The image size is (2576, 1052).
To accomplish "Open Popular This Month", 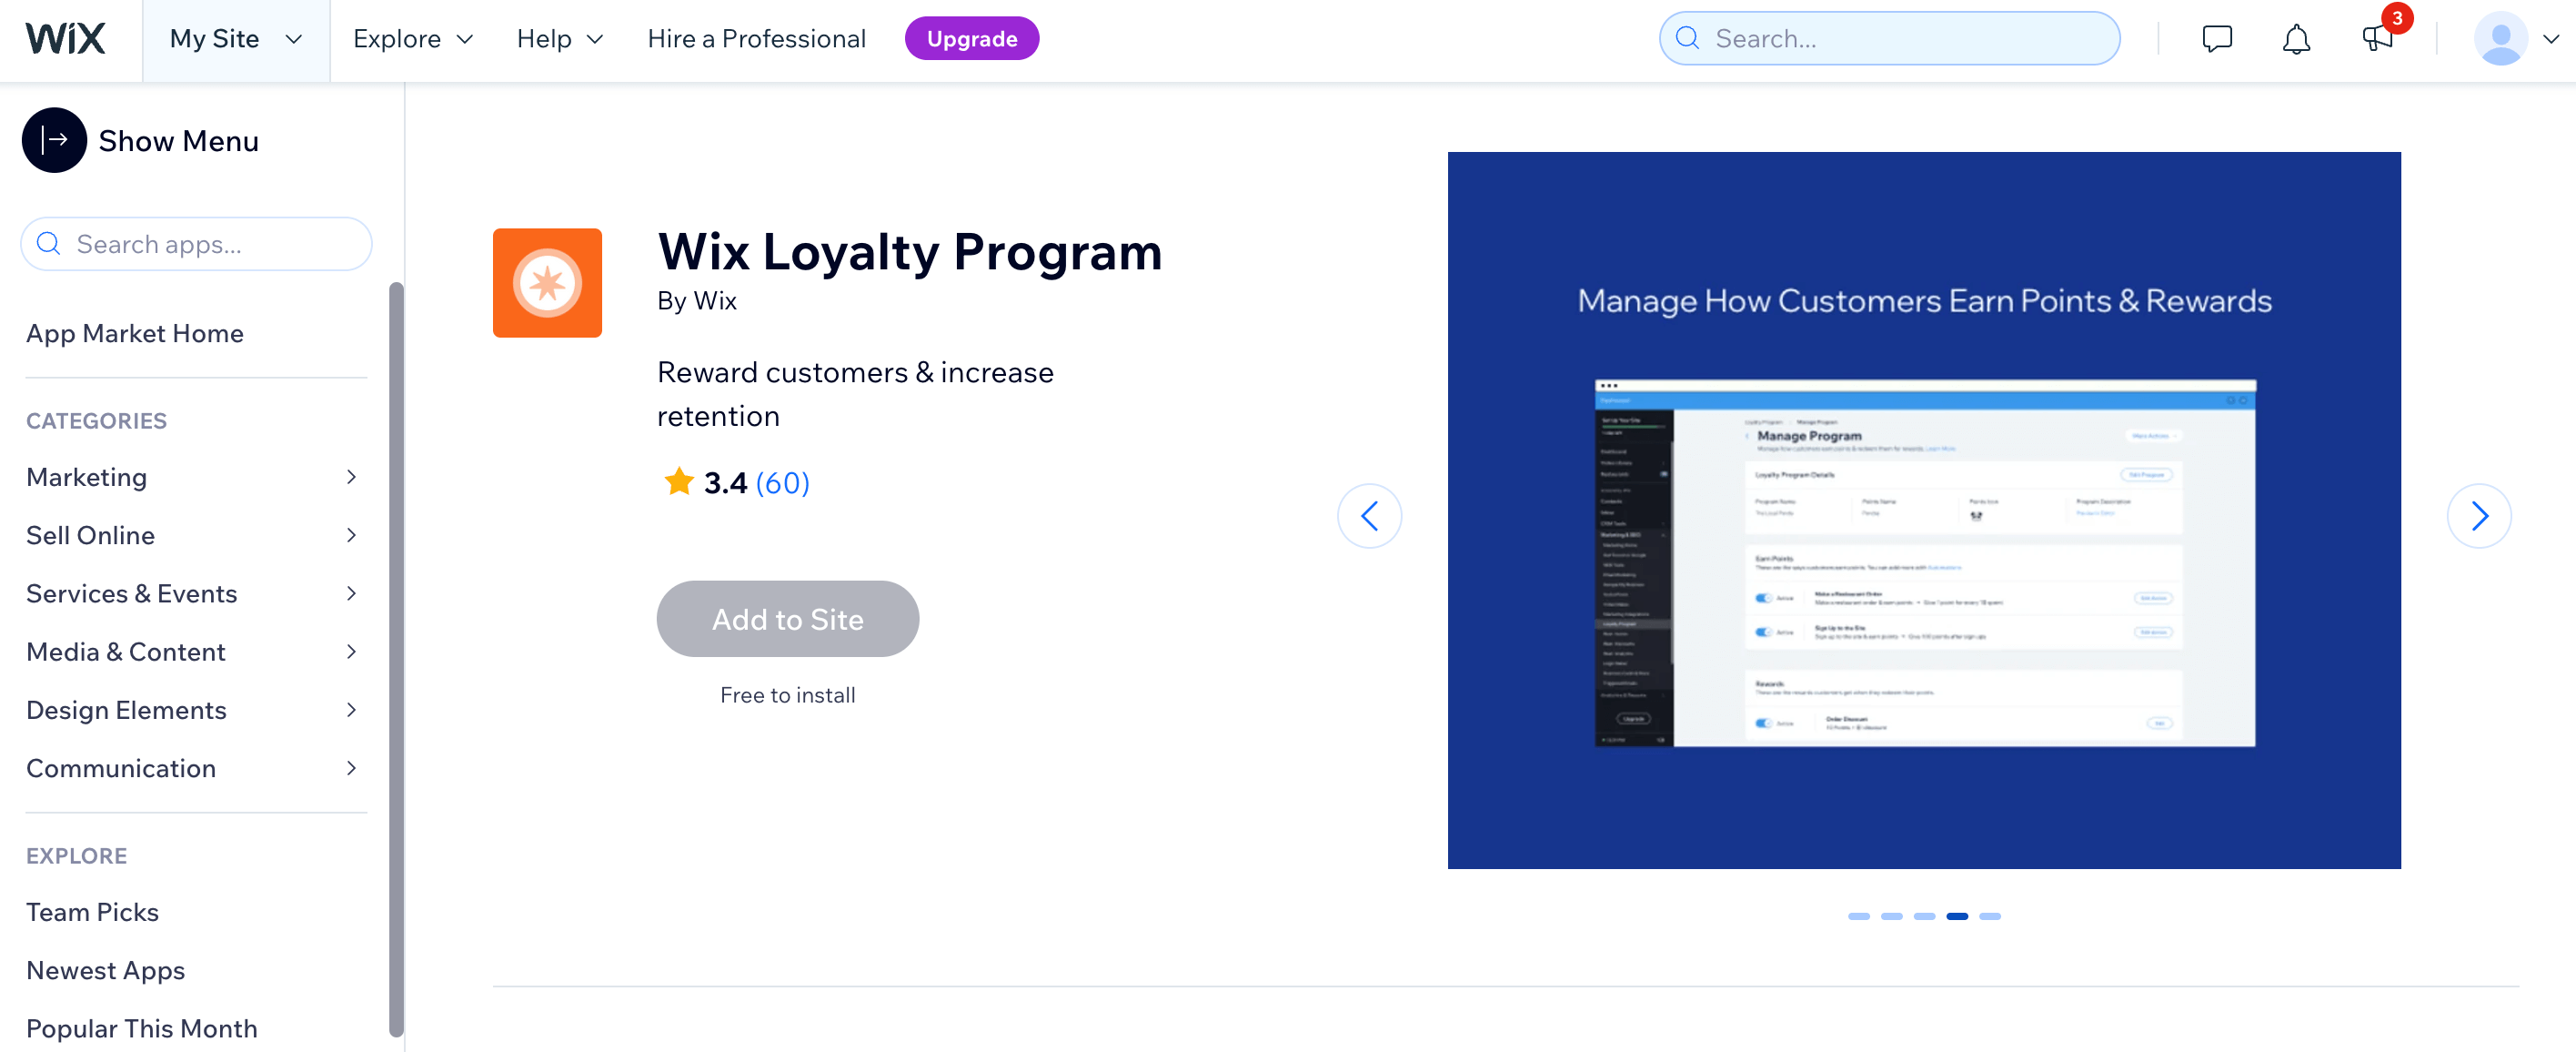I will [141, 1028].
